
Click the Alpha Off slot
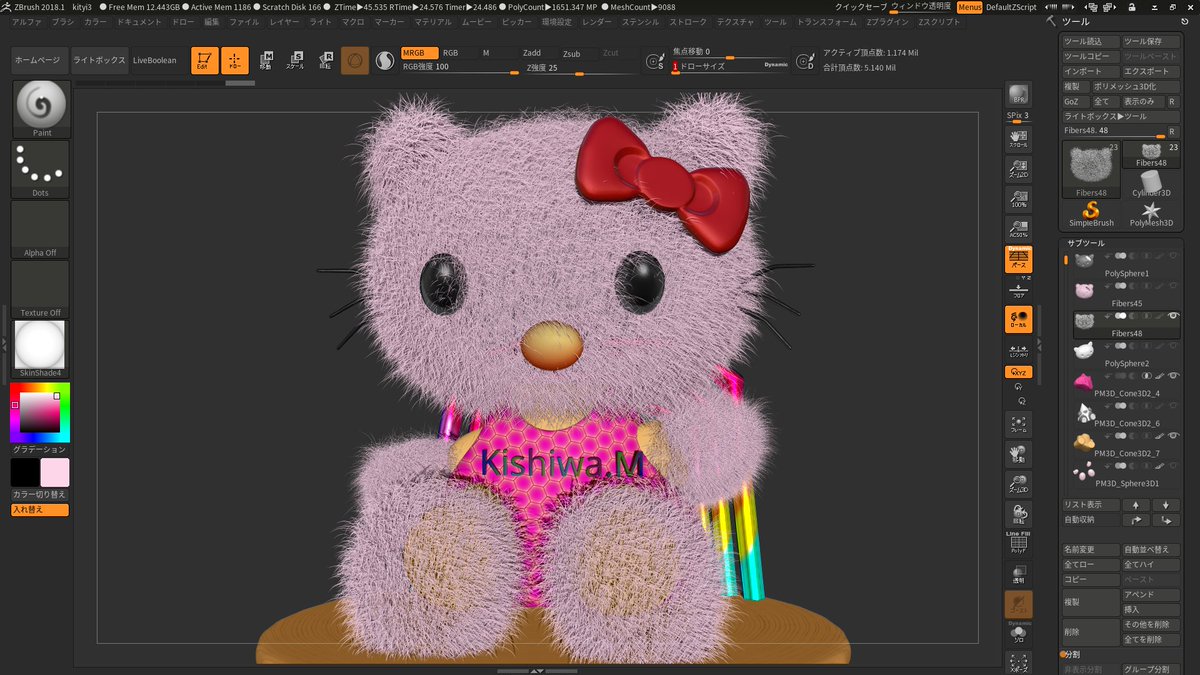coord(40,229)
